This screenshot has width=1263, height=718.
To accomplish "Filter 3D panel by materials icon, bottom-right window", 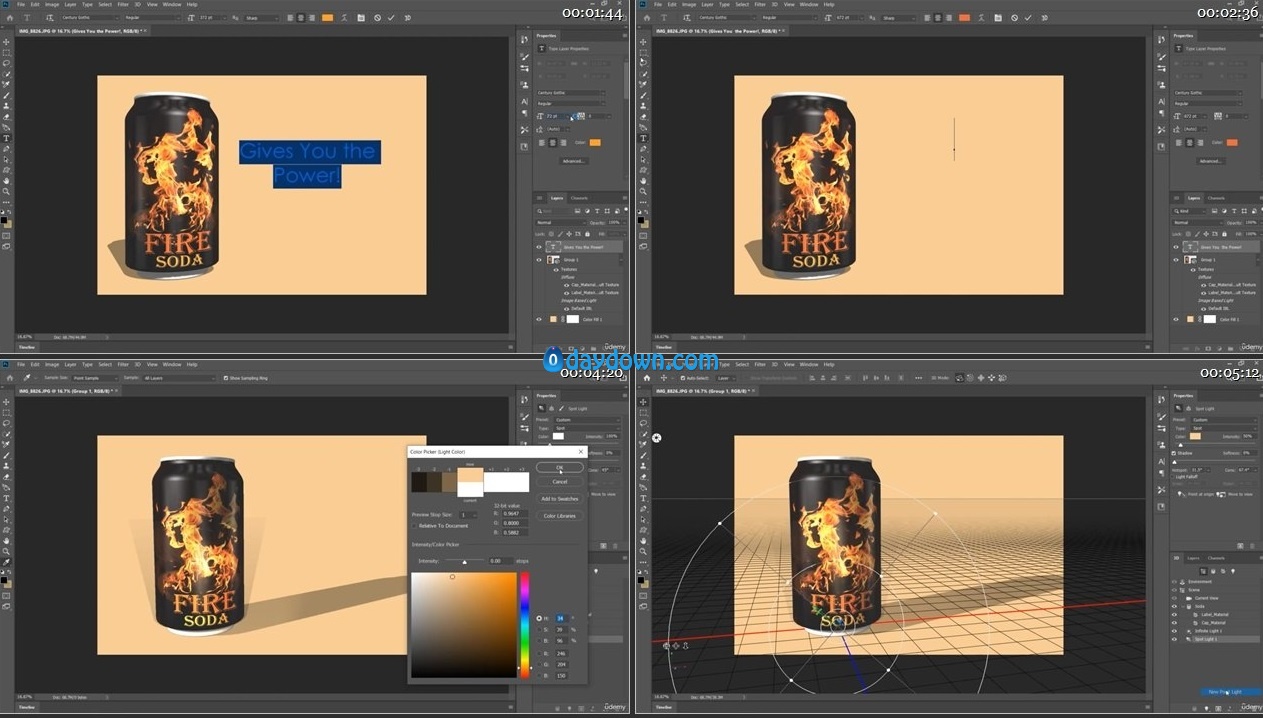I will click(x=1223, y=571).
